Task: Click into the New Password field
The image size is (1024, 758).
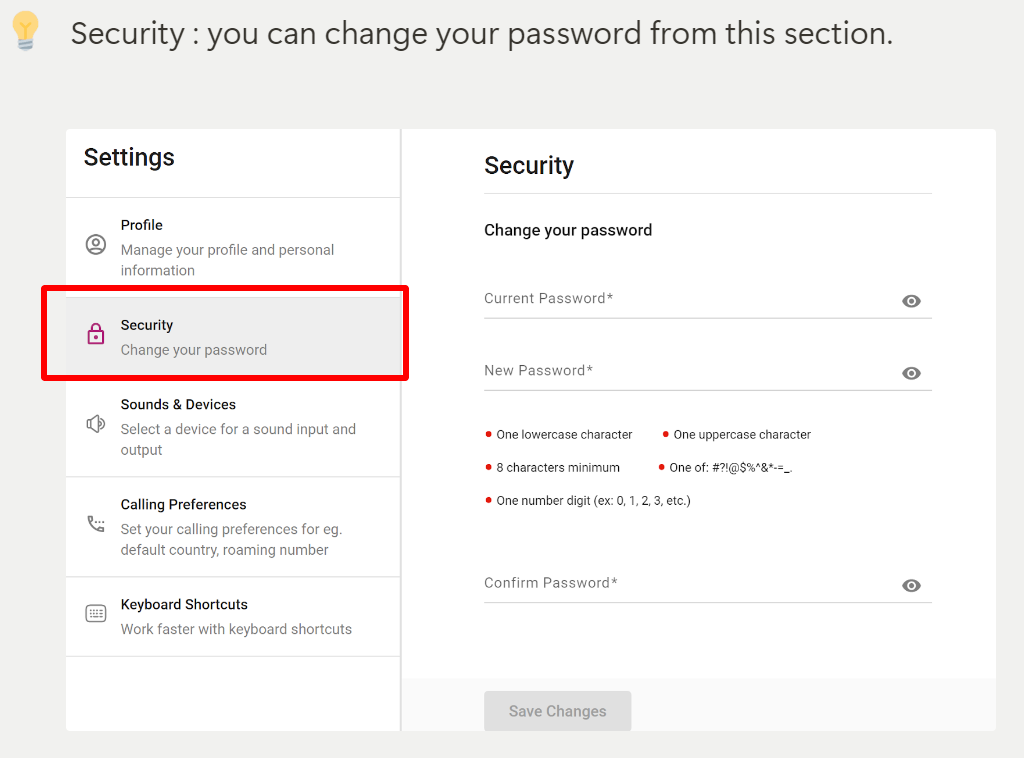Action: click(691, 371)
